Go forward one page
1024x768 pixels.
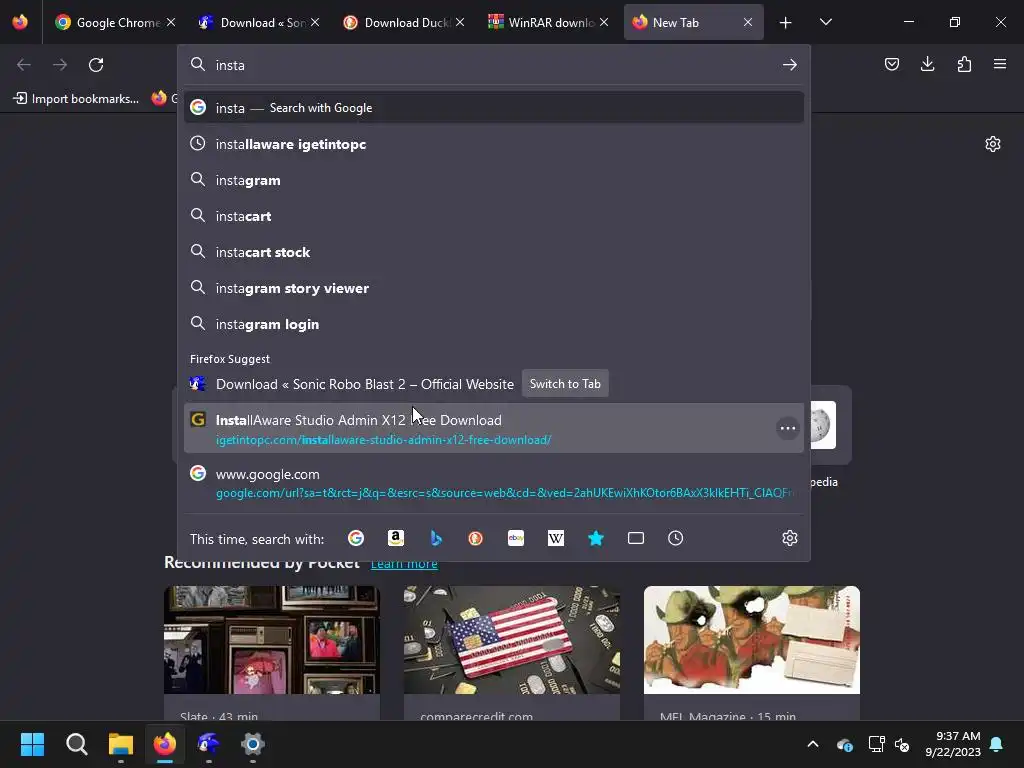pos(60,65)
